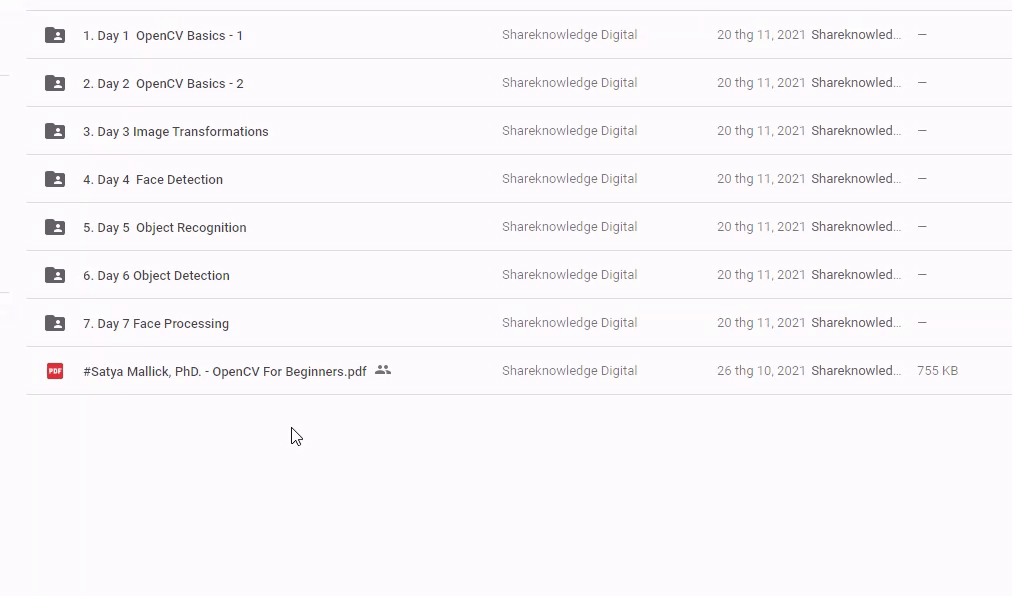Click folder icon for Day 7 Face Processing
Viewport: 1012px width, 596px height.
click(55, 323)
